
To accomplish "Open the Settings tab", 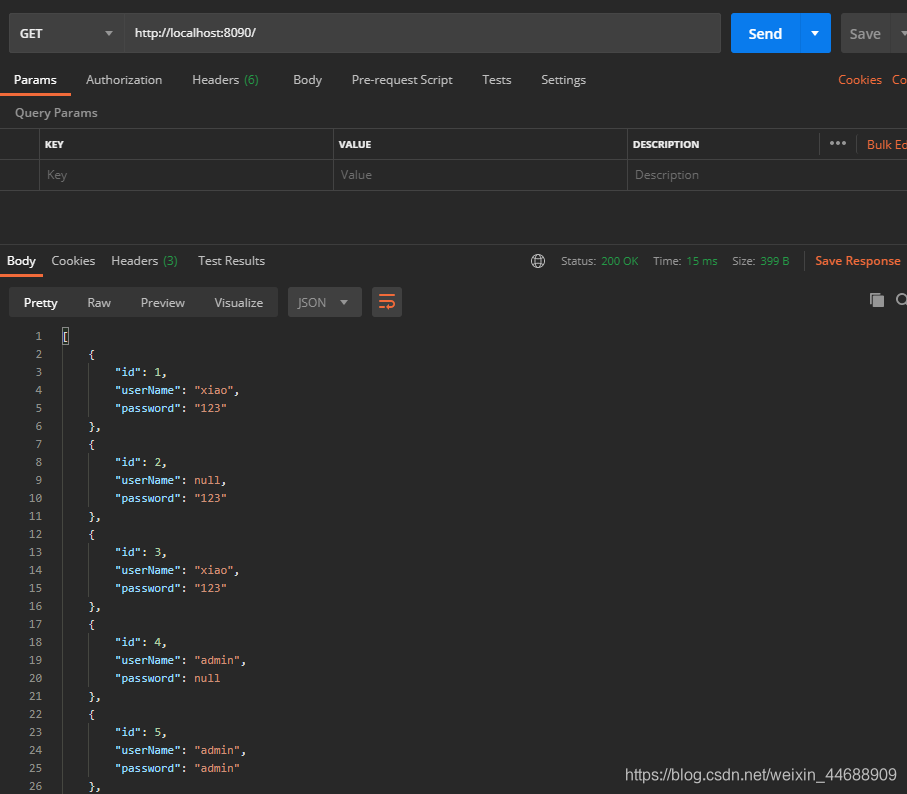I will point(563,80).
